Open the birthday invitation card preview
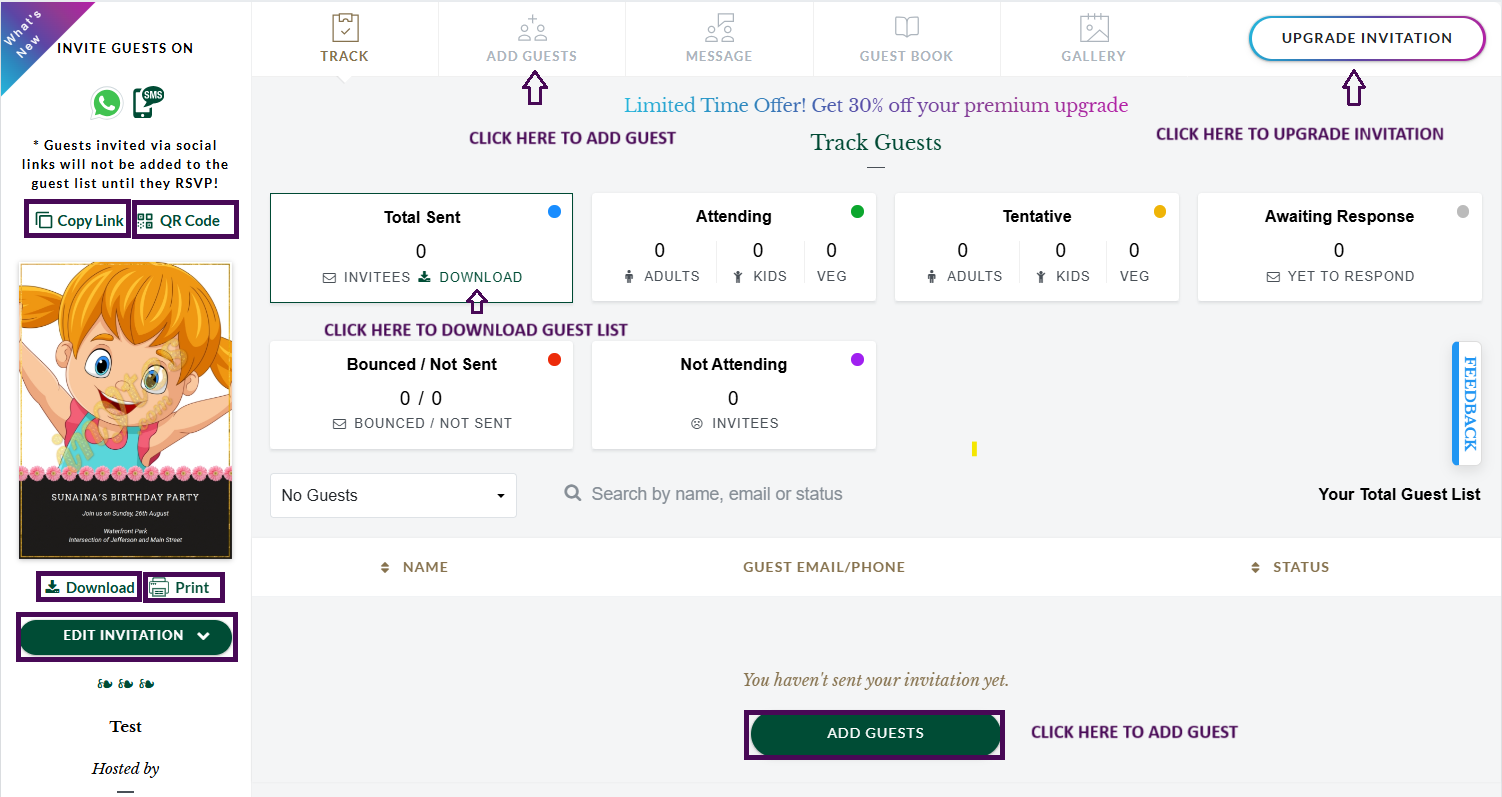 click(x=126, y=410)
